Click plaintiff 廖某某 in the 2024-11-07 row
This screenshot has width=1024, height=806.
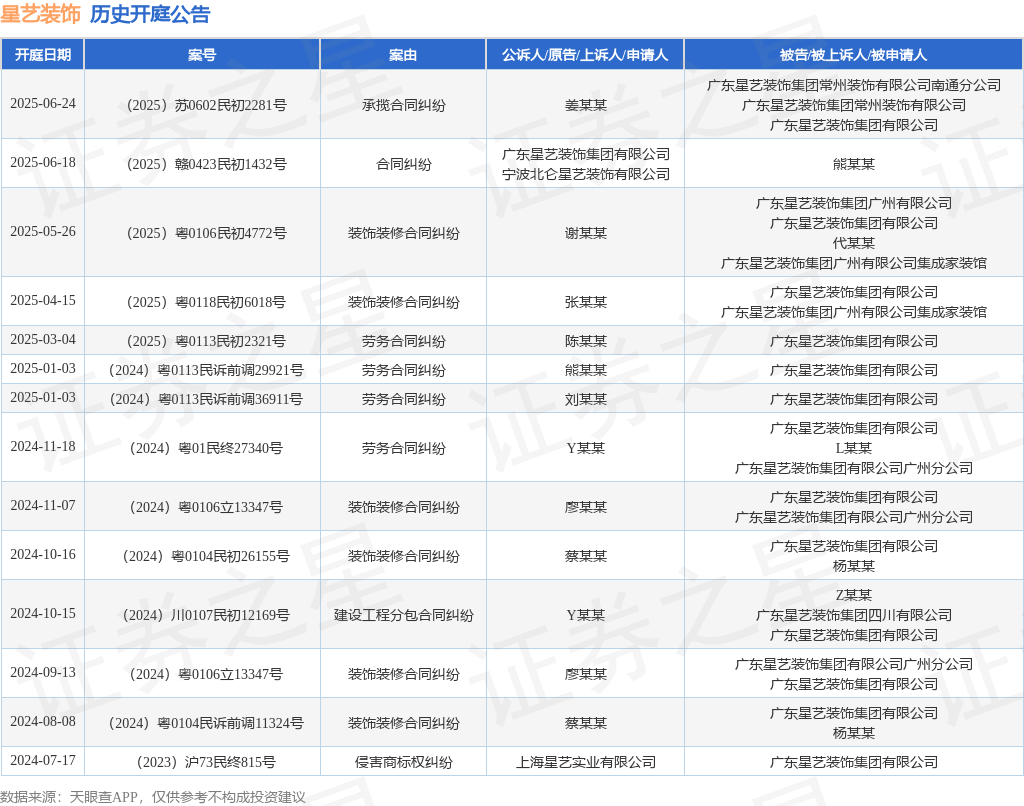[585, 507]
